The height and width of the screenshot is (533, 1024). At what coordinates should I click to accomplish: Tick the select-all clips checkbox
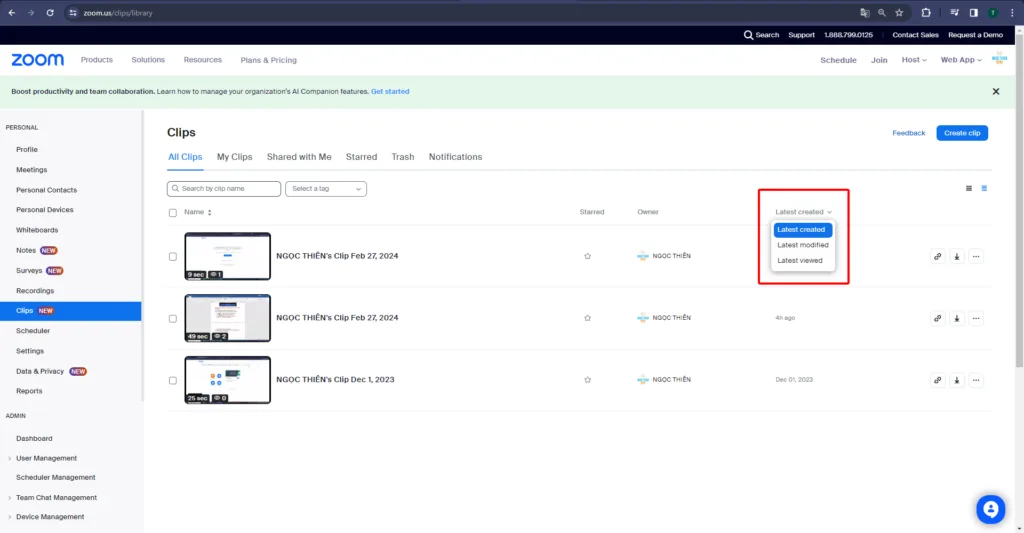pyautogui.click(x=173, y=212)
